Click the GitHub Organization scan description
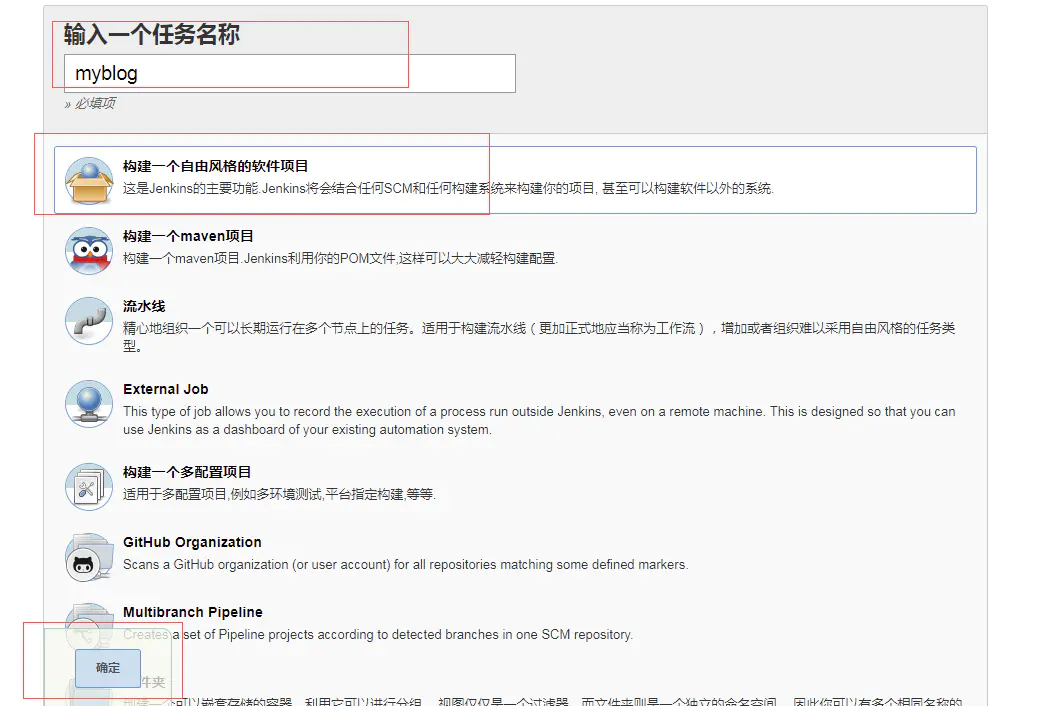This screenshot has width=1044, height=706. coord(405,565)
